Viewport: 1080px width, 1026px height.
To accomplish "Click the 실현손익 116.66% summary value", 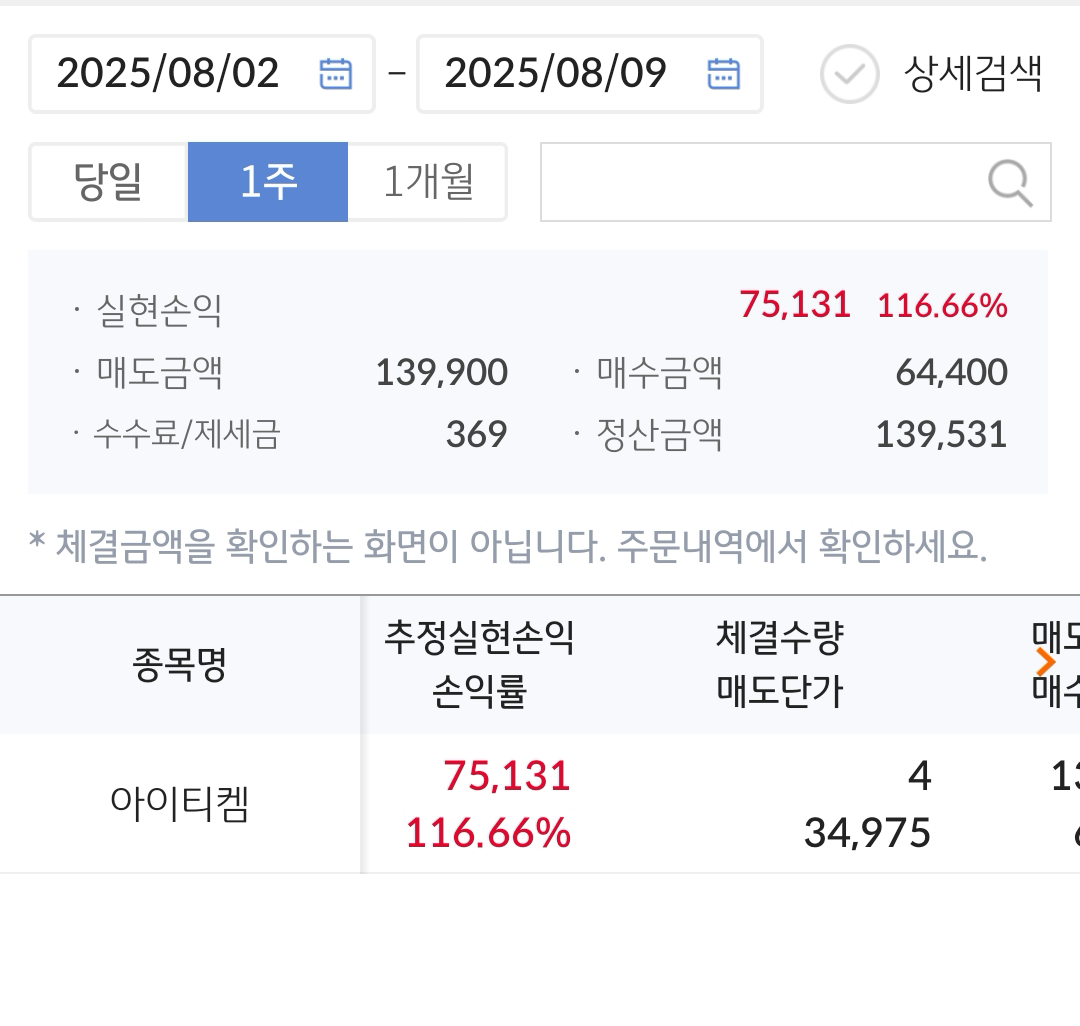I will point(942,305).
